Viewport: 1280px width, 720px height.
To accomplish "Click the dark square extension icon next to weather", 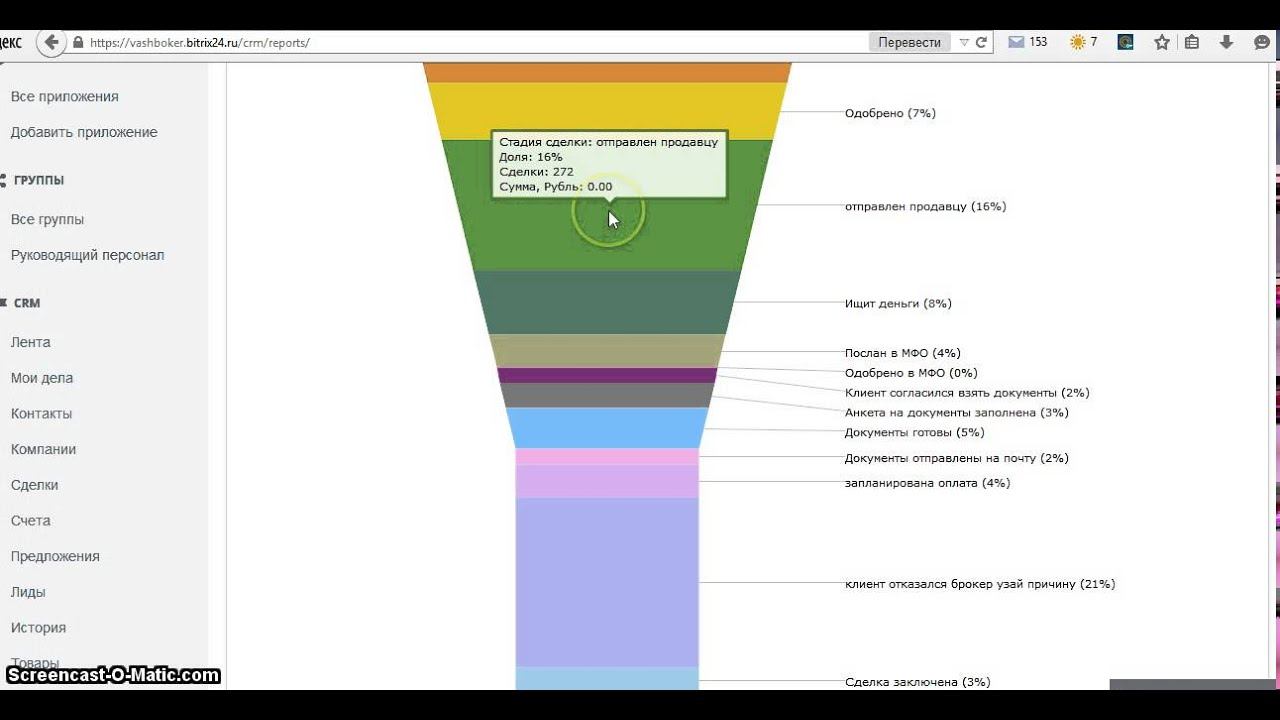I will pos(1125,42).
